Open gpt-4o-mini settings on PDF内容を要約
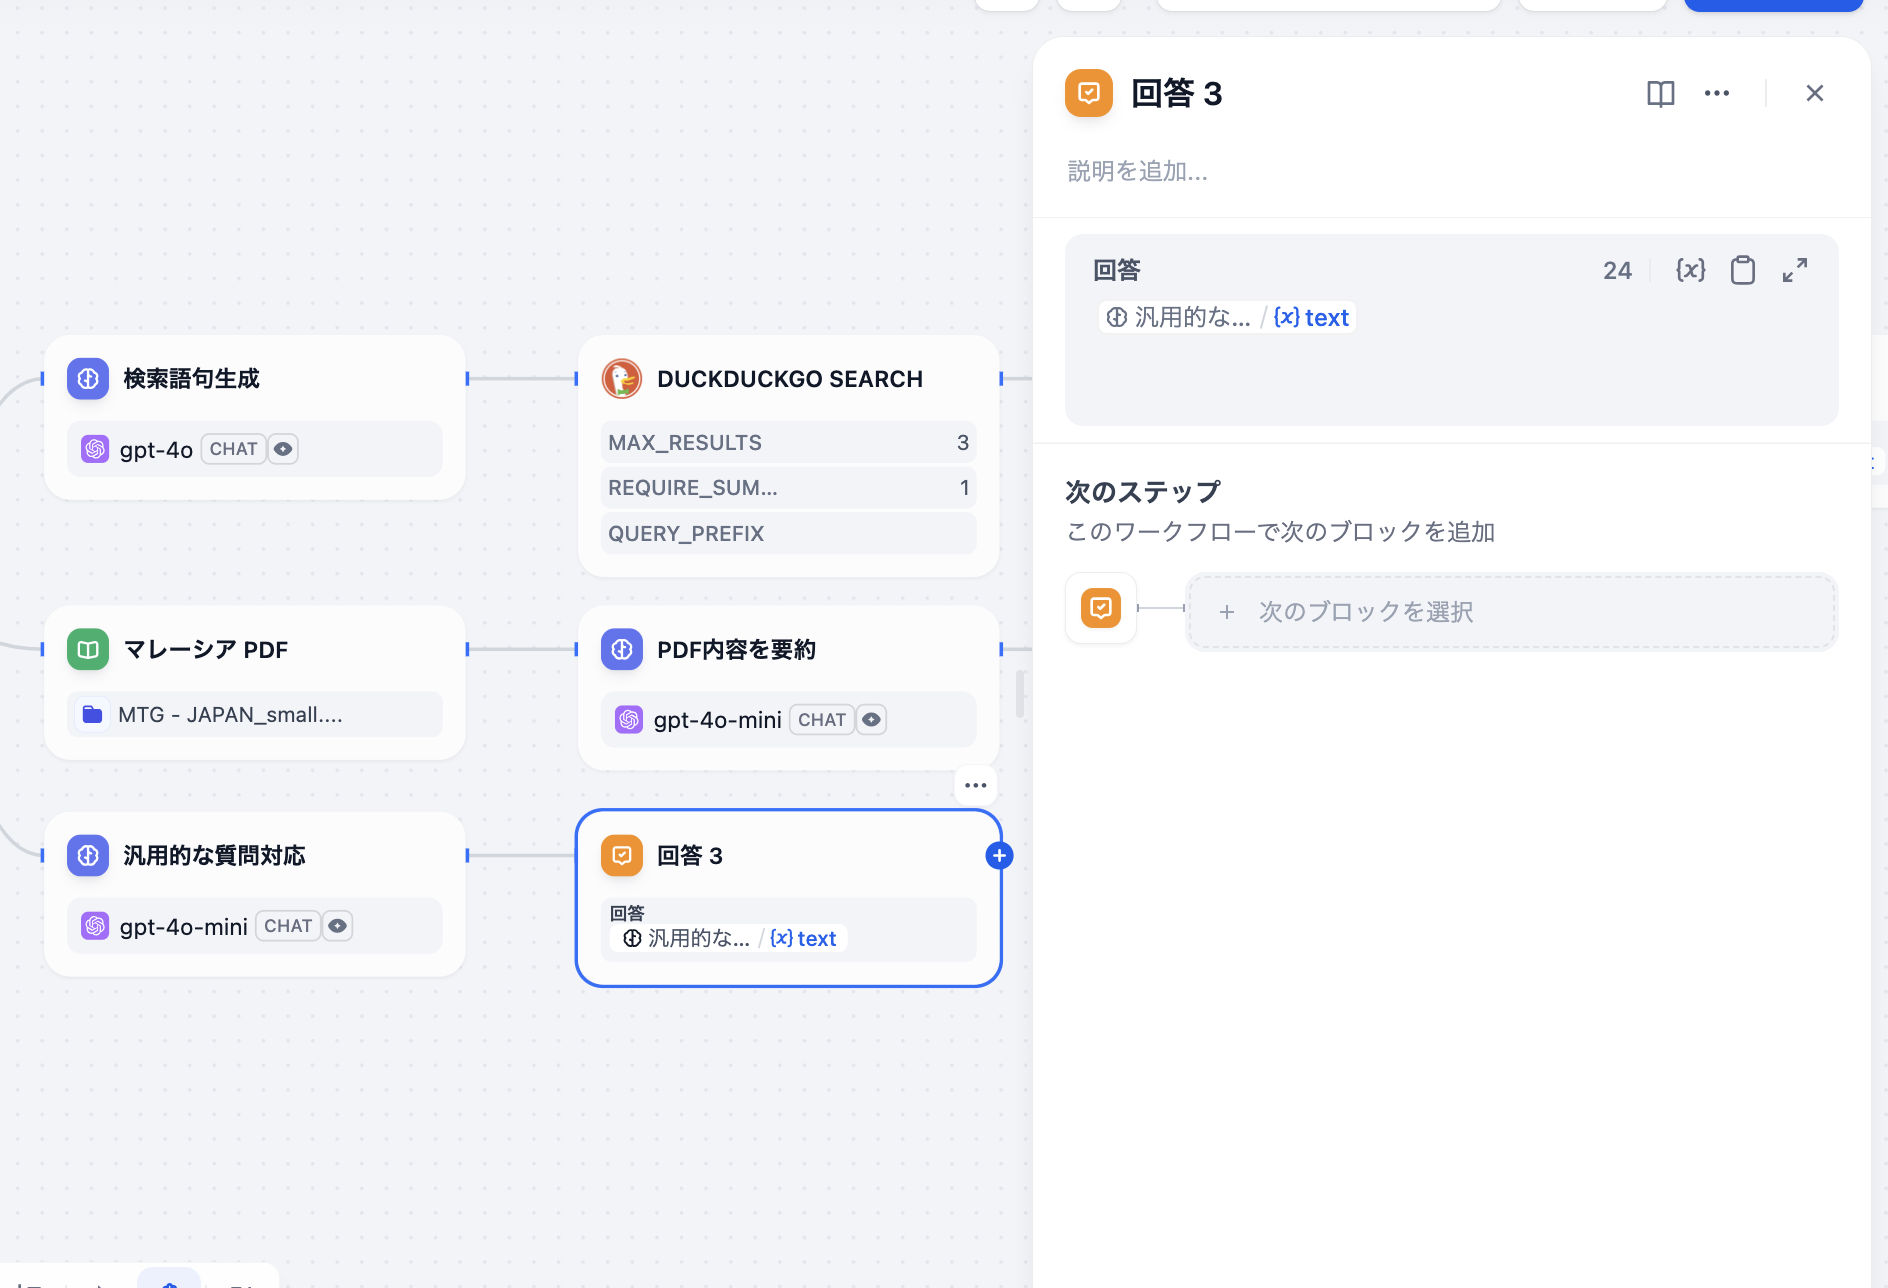This screenshot has height=1288, width=1888. (871, 719)
